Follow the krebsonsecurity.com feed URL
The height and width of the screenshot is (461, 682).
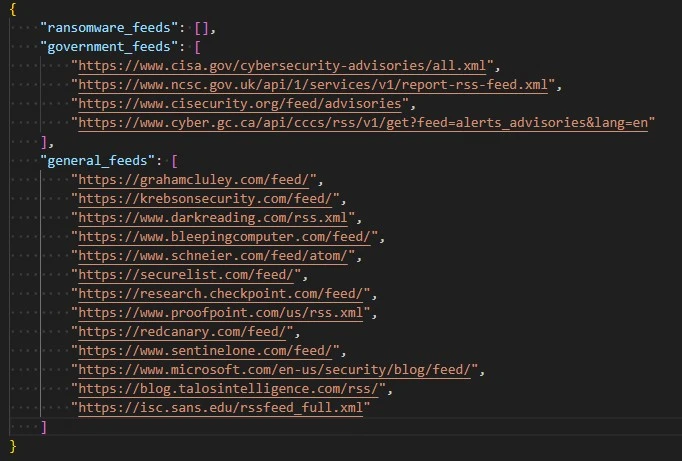coord(205,199)
